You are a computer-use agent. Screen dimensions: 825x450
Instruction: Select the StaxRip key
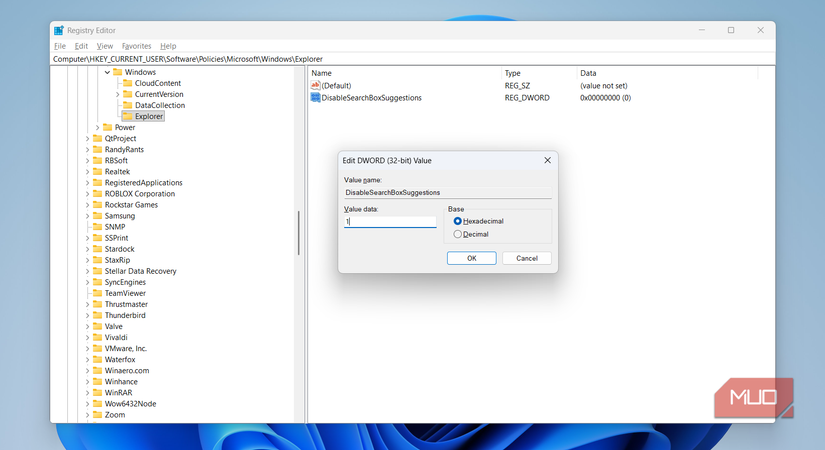coord(117,260)
